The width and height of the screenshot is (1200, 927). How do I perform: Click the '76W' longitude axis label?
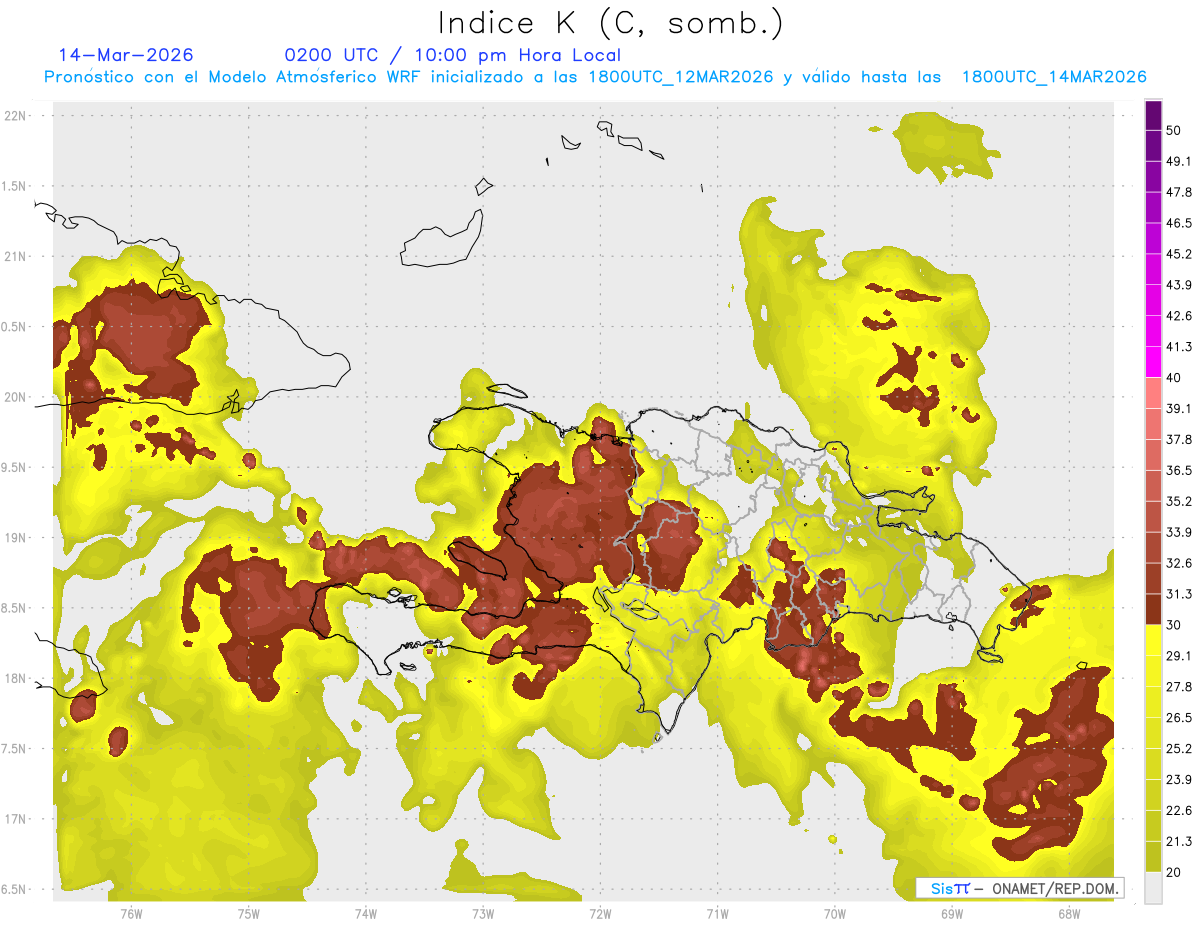point(131,914)
